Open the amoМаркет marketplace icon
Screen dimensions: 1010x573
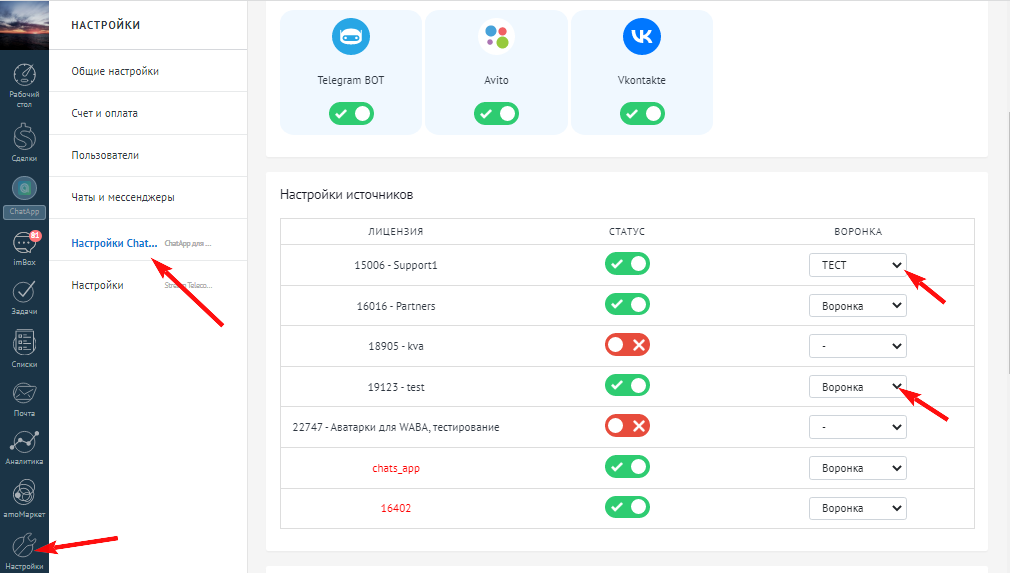(24, 495)
